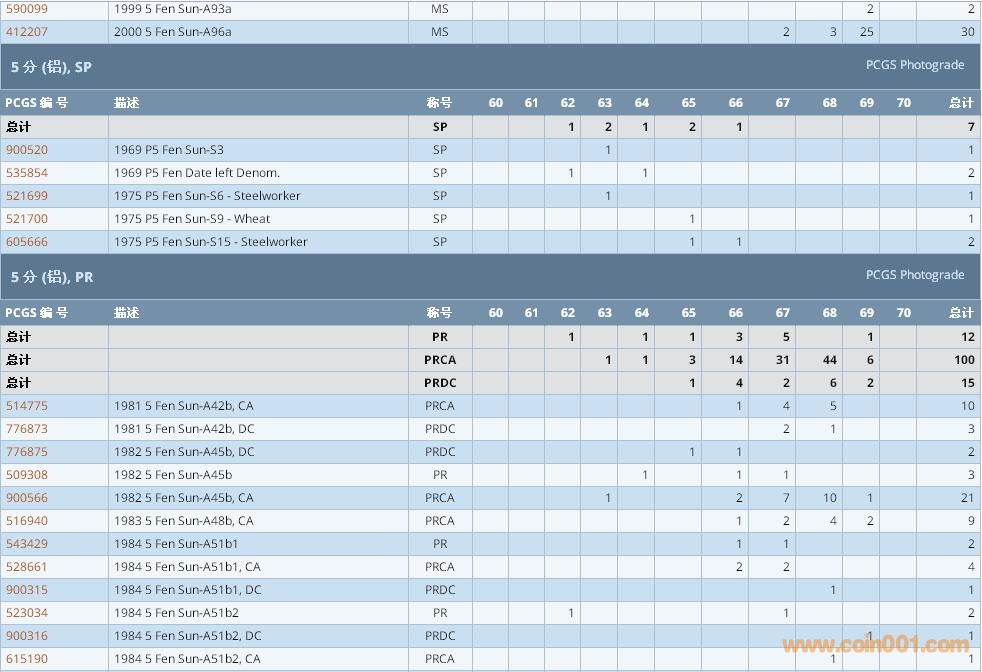Open PCGS number 900520 link

pyautogui.click(x=27, y=150)
